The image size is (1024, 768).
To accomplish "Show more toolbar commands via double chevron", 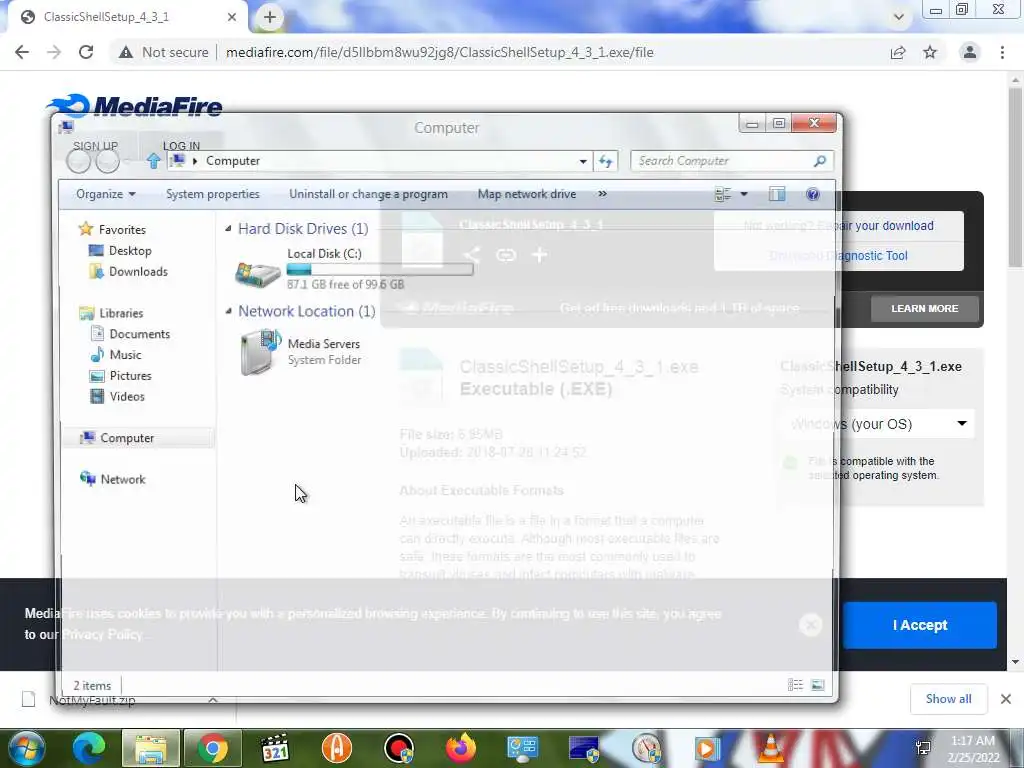I will (x=602, y=194).
